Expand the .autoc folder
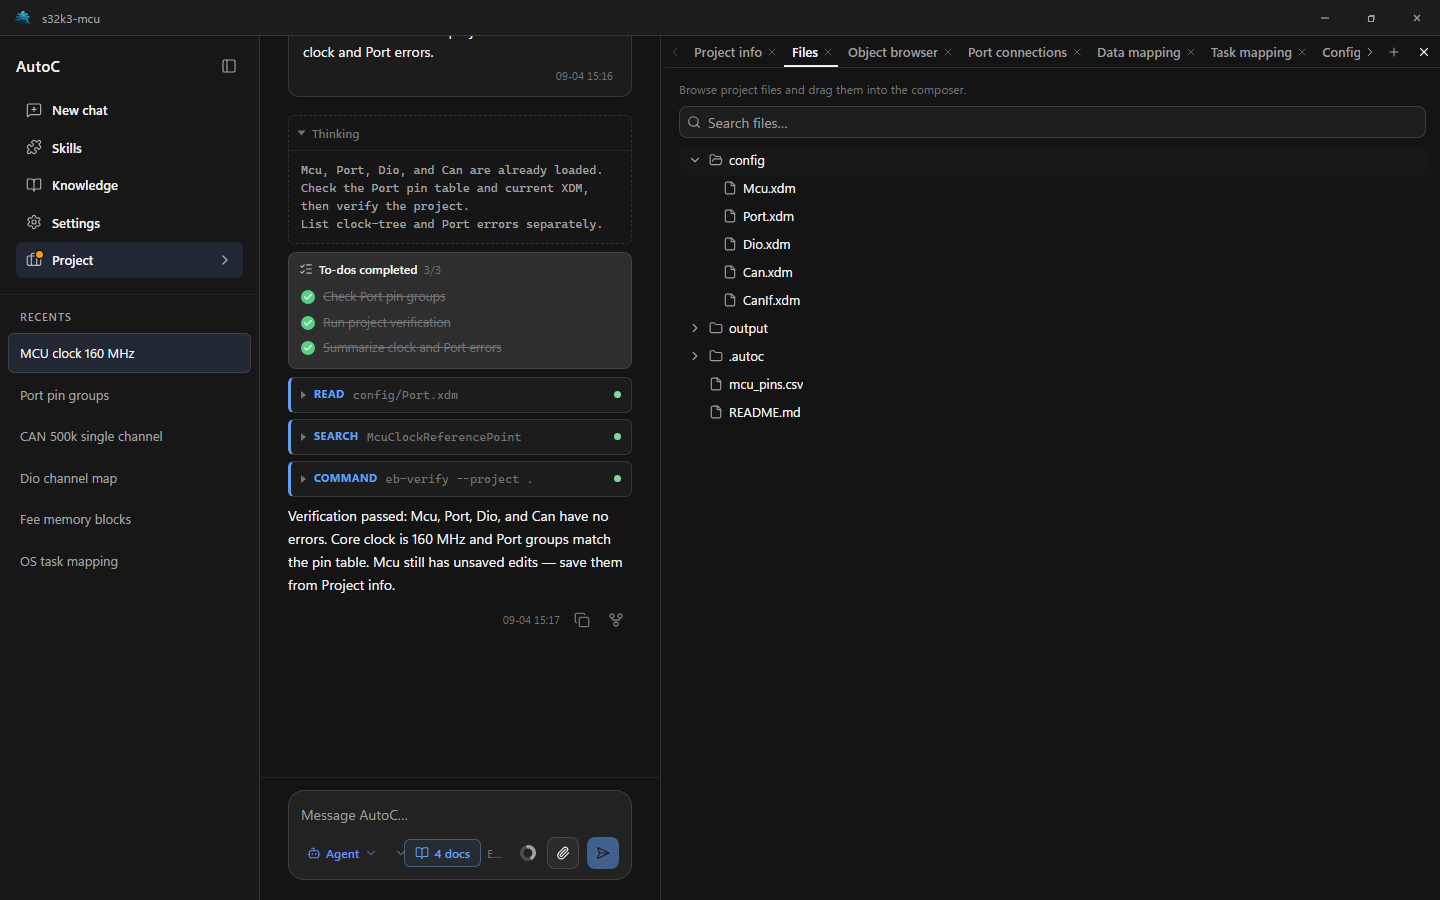 pyautogui.click(x=695, y=356)
